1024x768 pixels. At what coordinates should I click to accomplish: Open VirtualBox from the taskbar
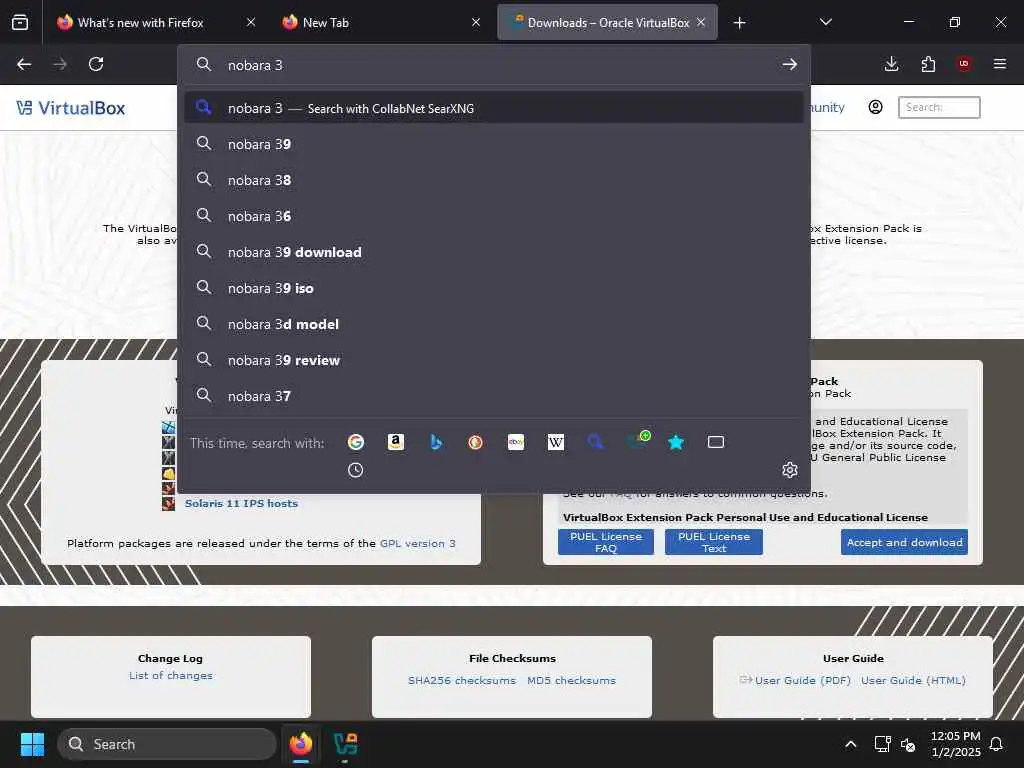345,744
